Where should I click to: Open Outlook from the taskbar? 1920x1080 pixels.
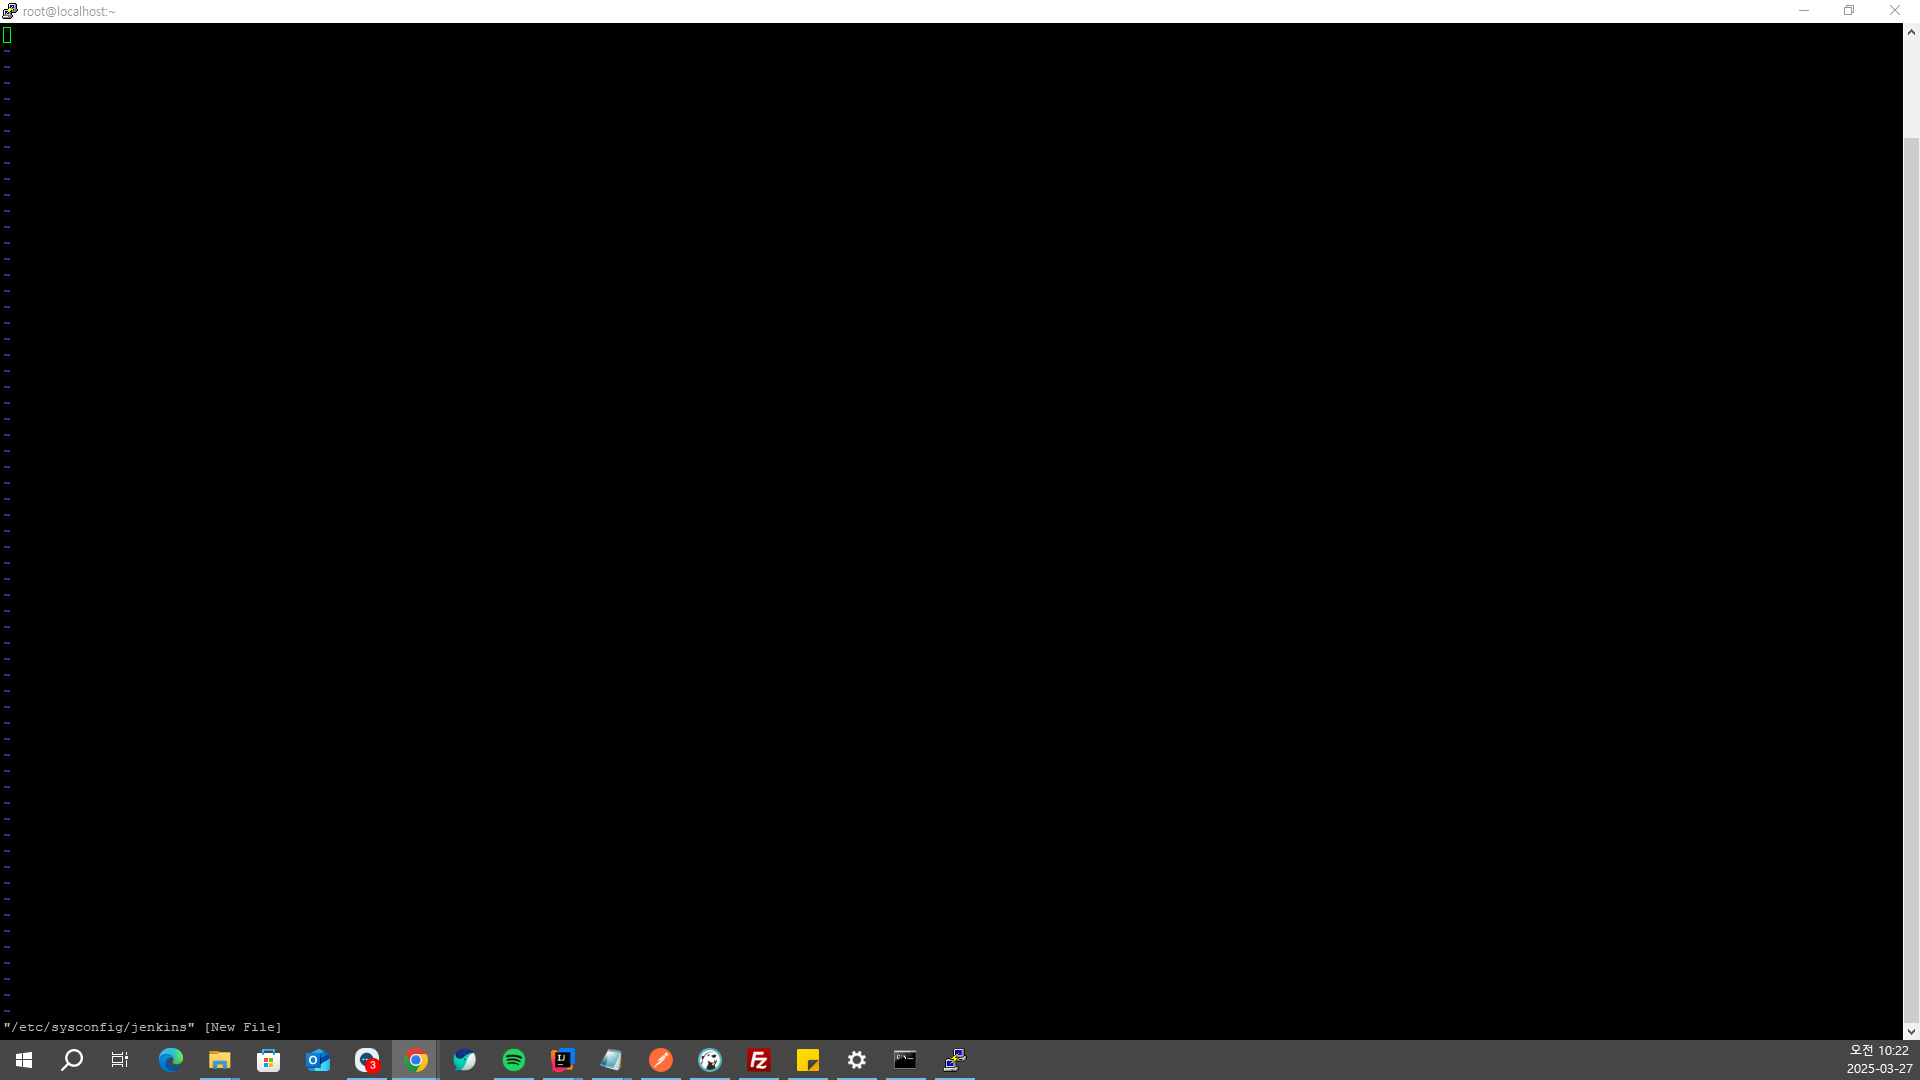[318, 1060]
